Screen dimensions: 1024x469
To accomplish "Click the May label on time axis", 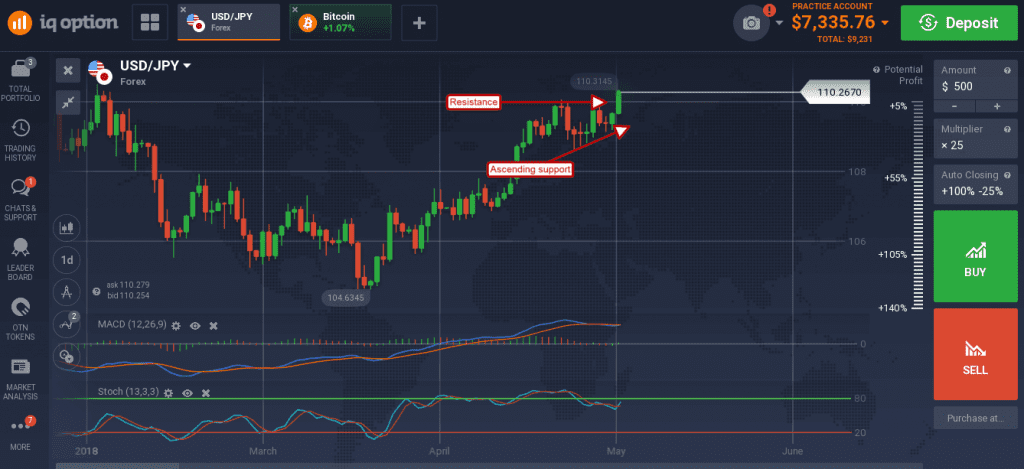I will click(x=616, y=451).
